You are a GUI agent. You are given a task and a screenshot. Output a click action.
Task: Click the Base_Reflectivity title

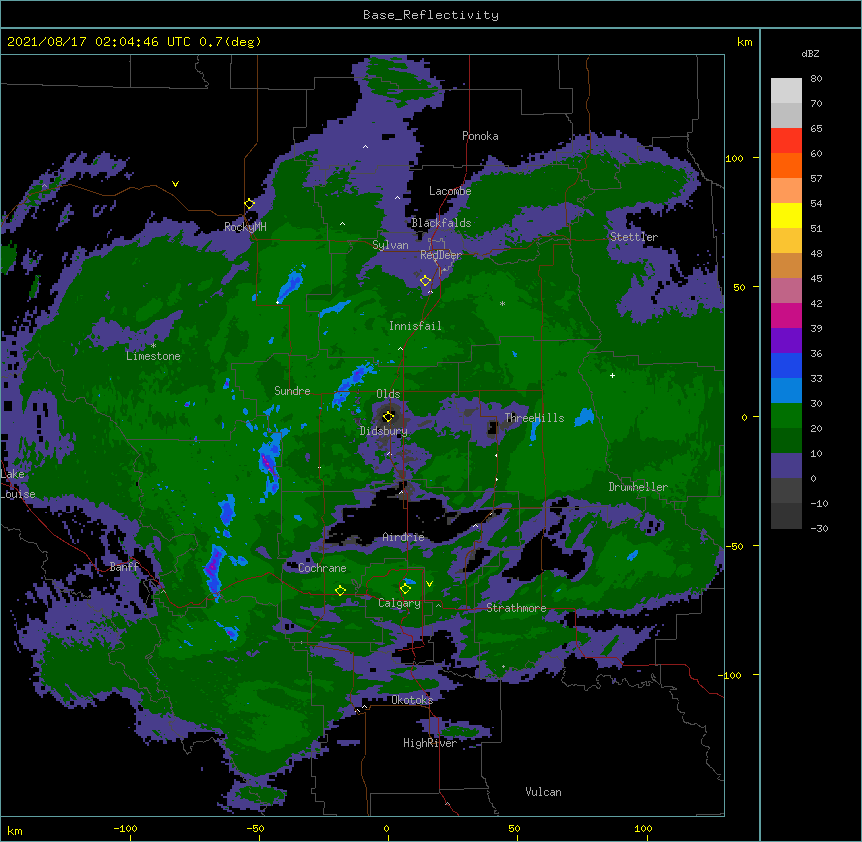tap(431, 15)
